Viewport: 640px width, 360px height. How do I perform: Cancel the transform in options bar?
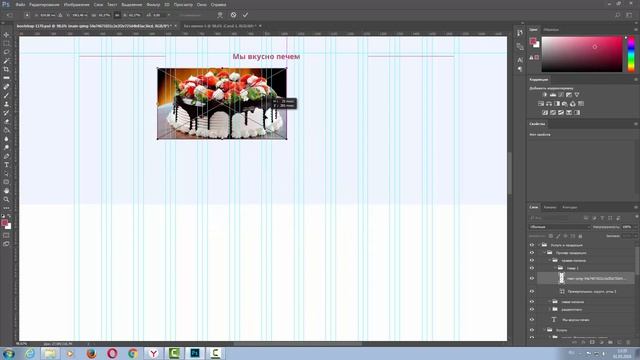point(233,15)
